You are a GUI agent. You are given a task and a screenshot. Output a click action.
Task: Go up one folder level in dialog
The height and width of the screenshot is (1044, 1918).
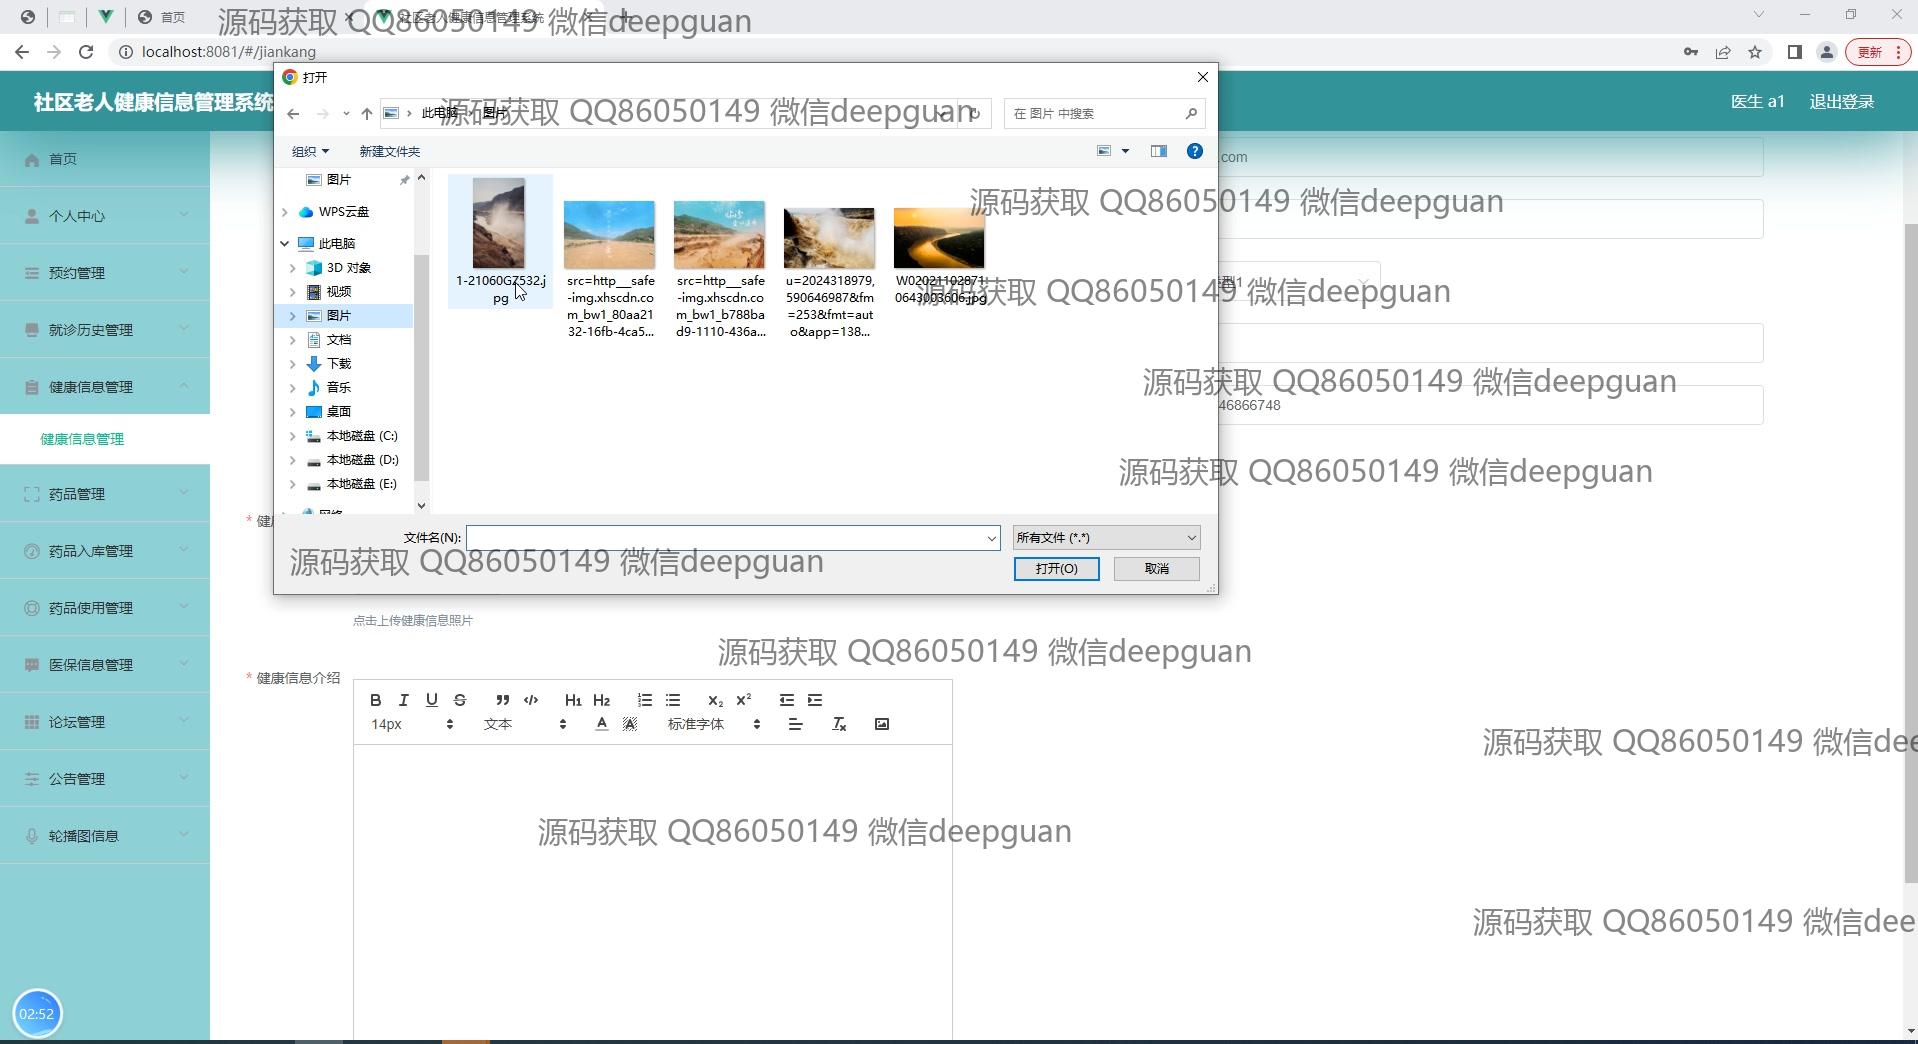coord(367,114)
